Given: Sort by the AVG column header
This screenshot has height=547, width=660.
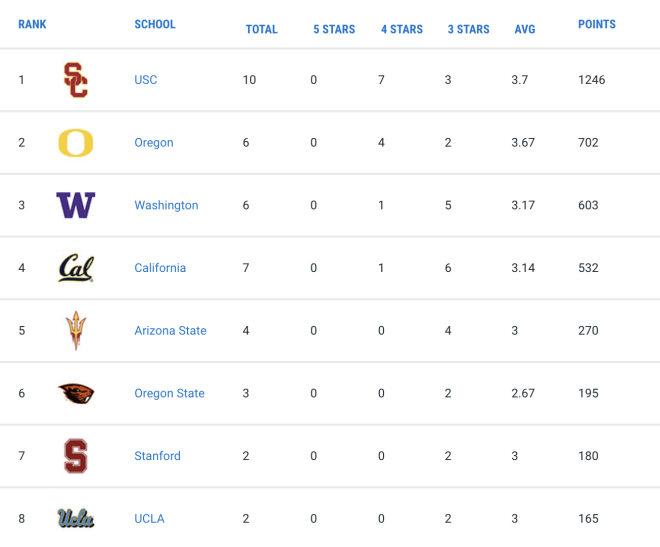Looking at the screenshot, I should [525, 29].
